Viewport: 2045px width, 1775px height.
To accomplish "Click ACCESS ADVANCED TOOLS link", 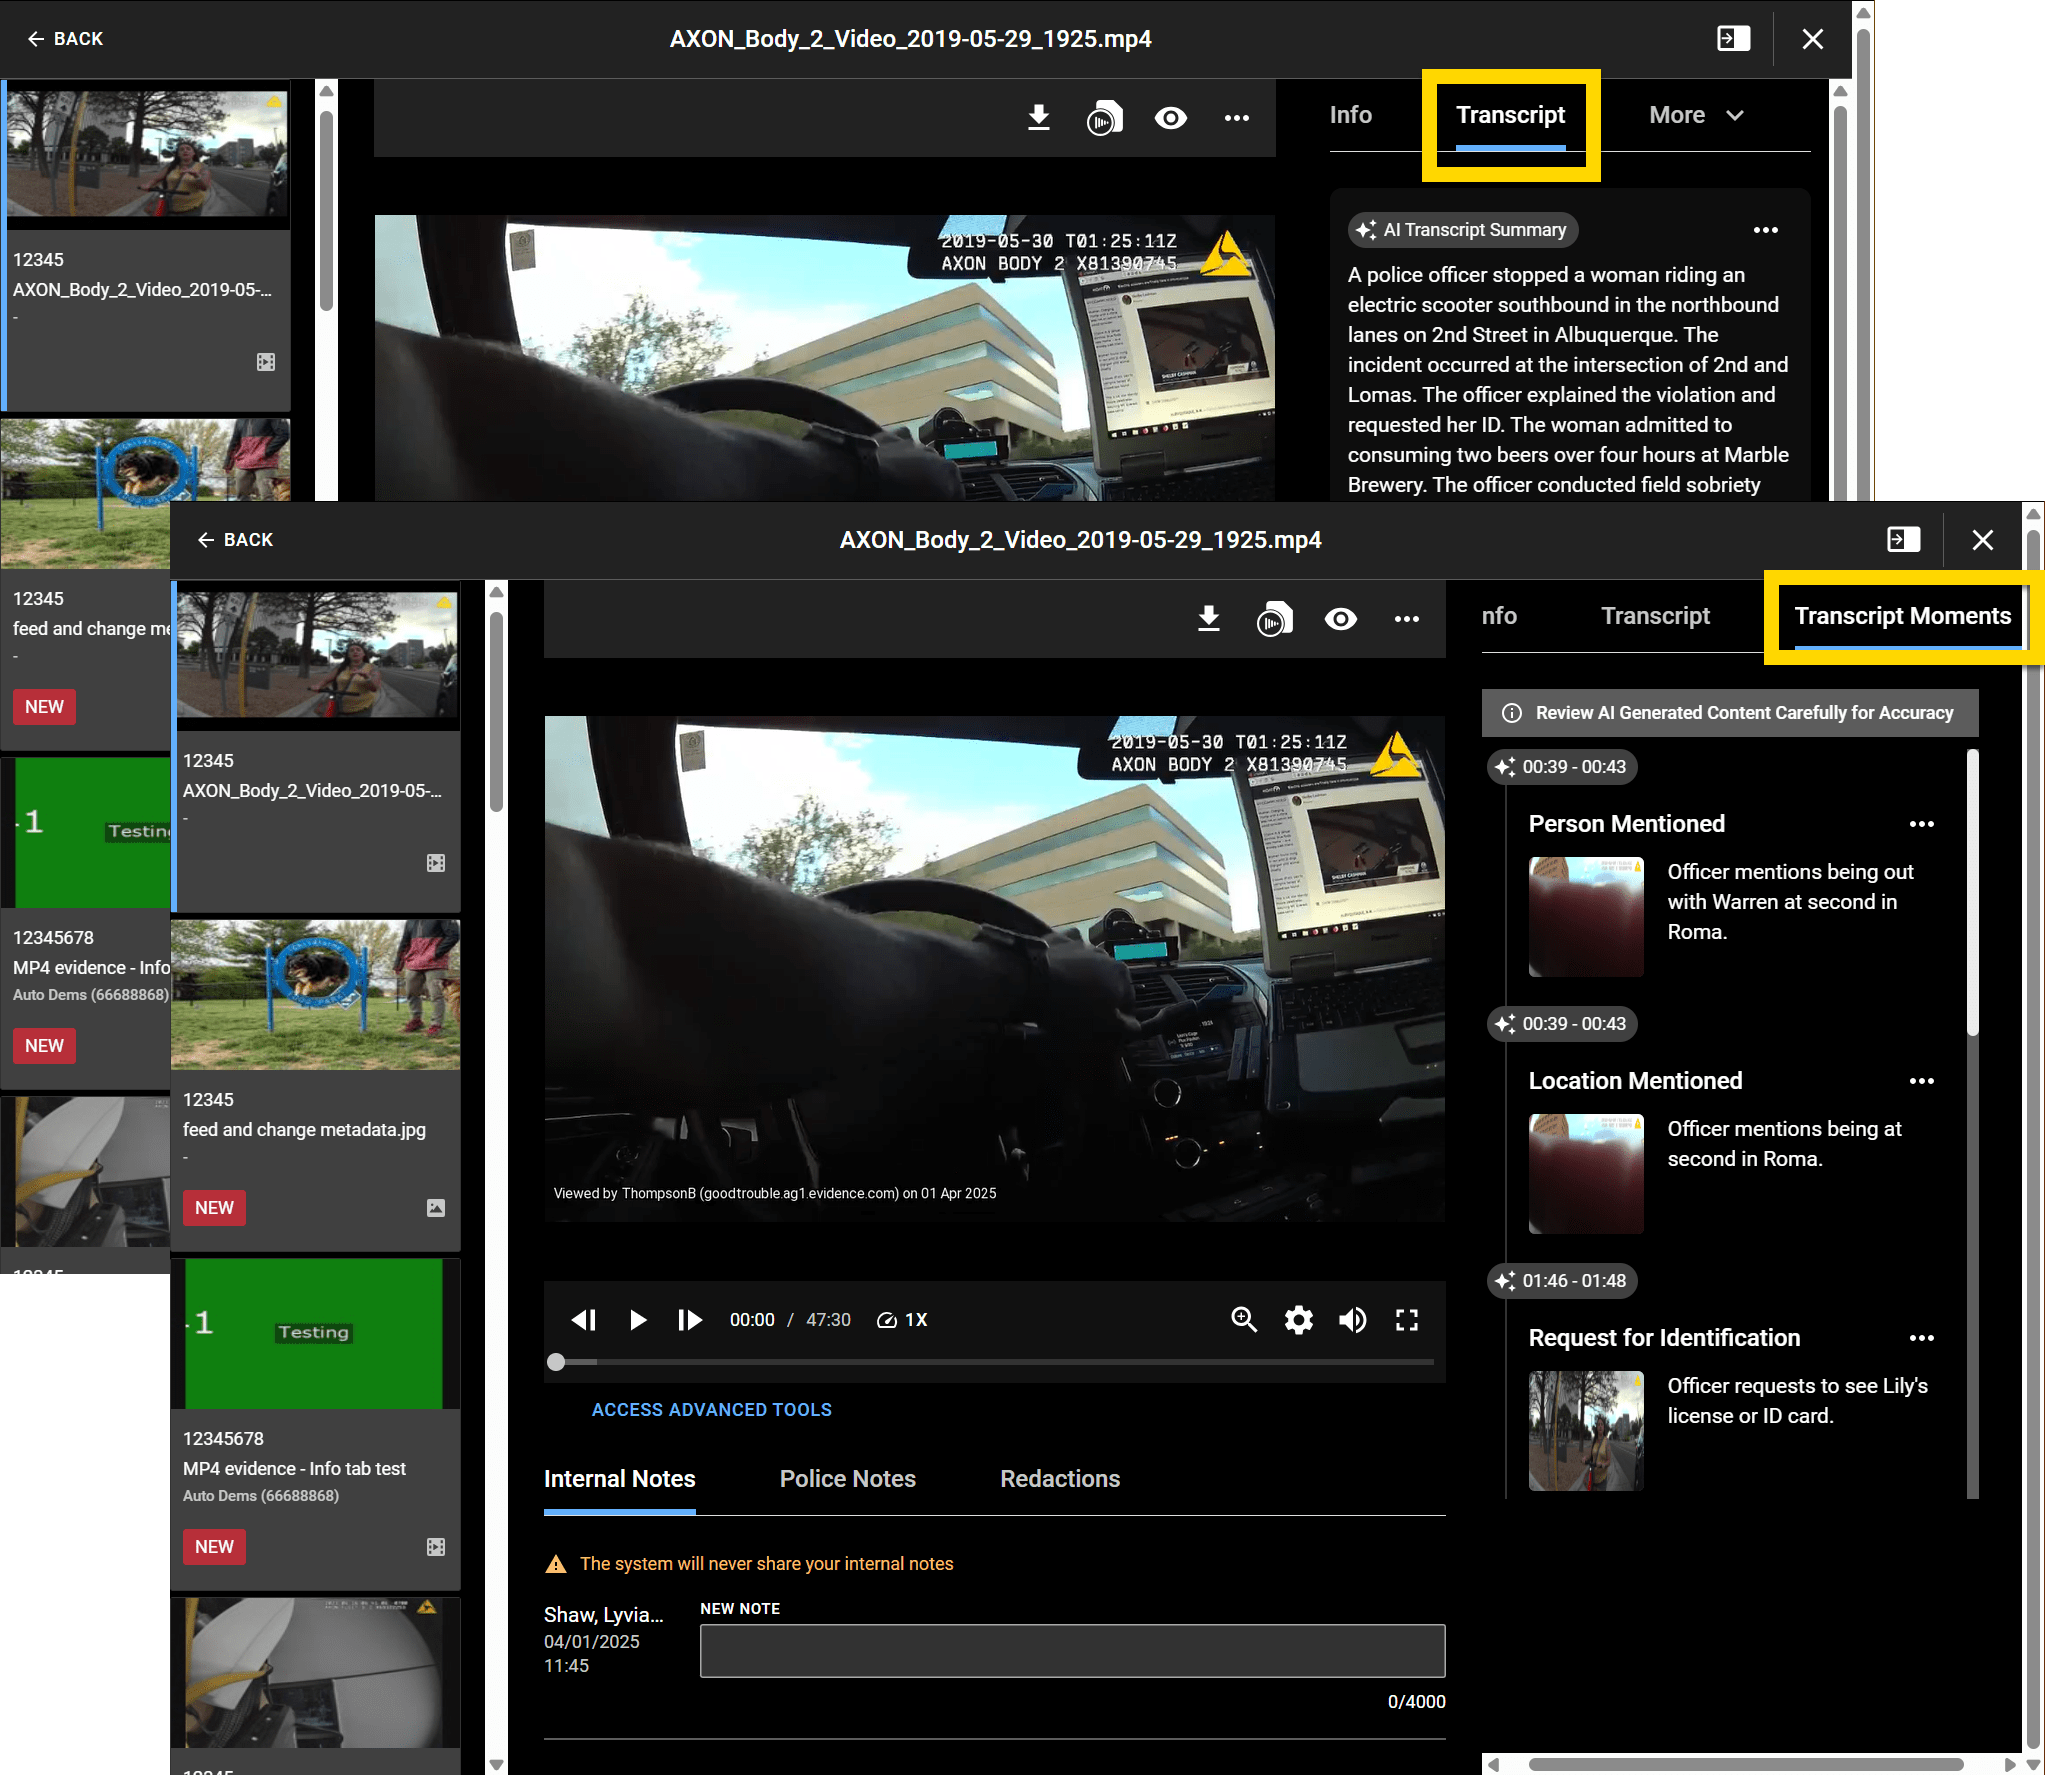I will pyautogui.click(x=711, y=1409).
